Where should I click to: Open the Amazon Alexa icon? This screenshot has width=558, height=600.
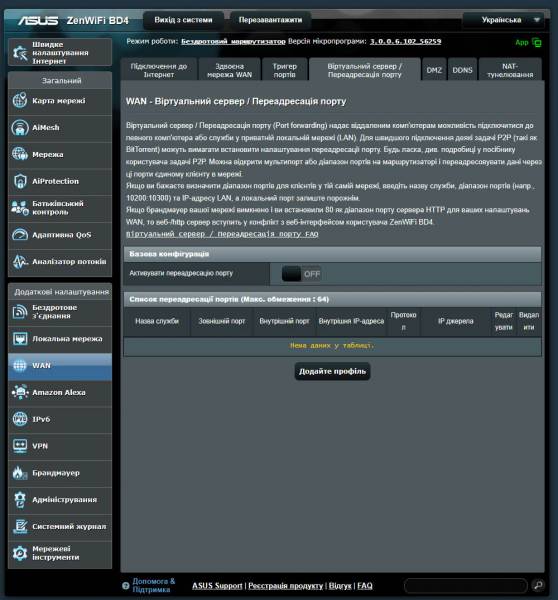(20, 392)
